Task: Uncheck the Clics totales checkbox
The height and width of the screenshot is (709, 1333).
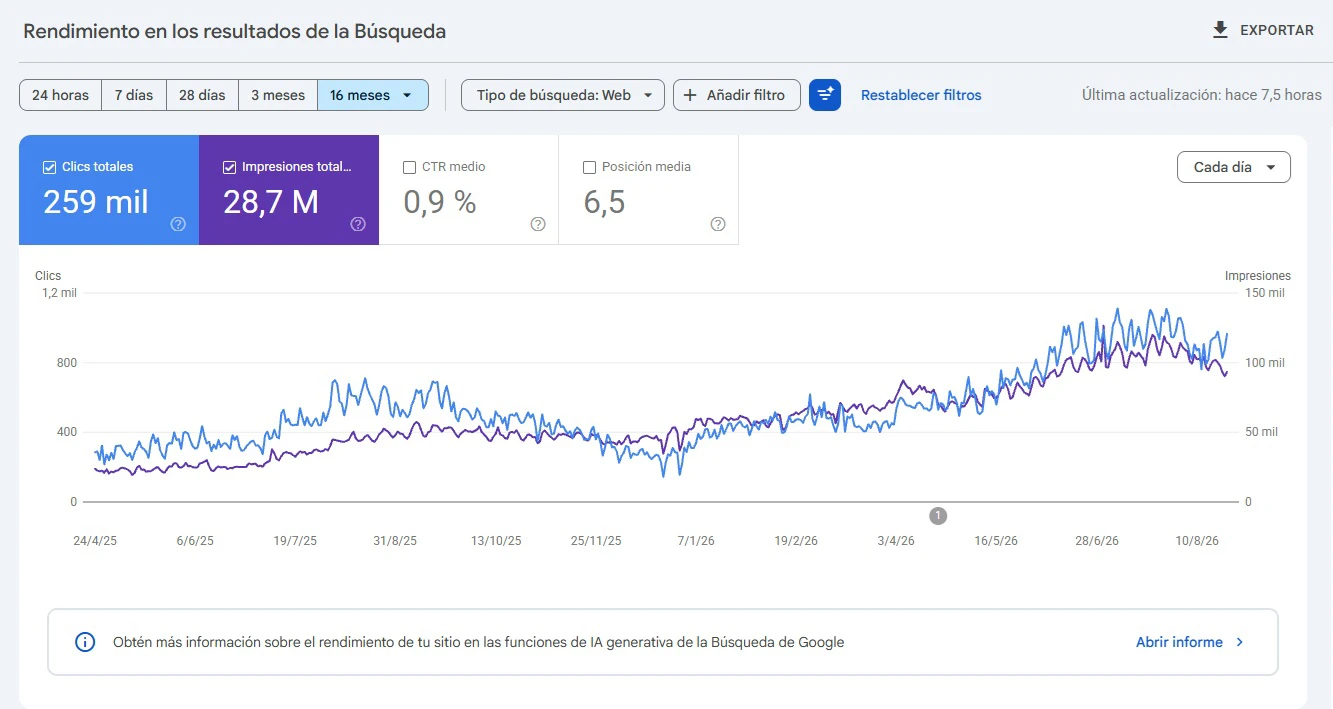Action: [49, 167]
